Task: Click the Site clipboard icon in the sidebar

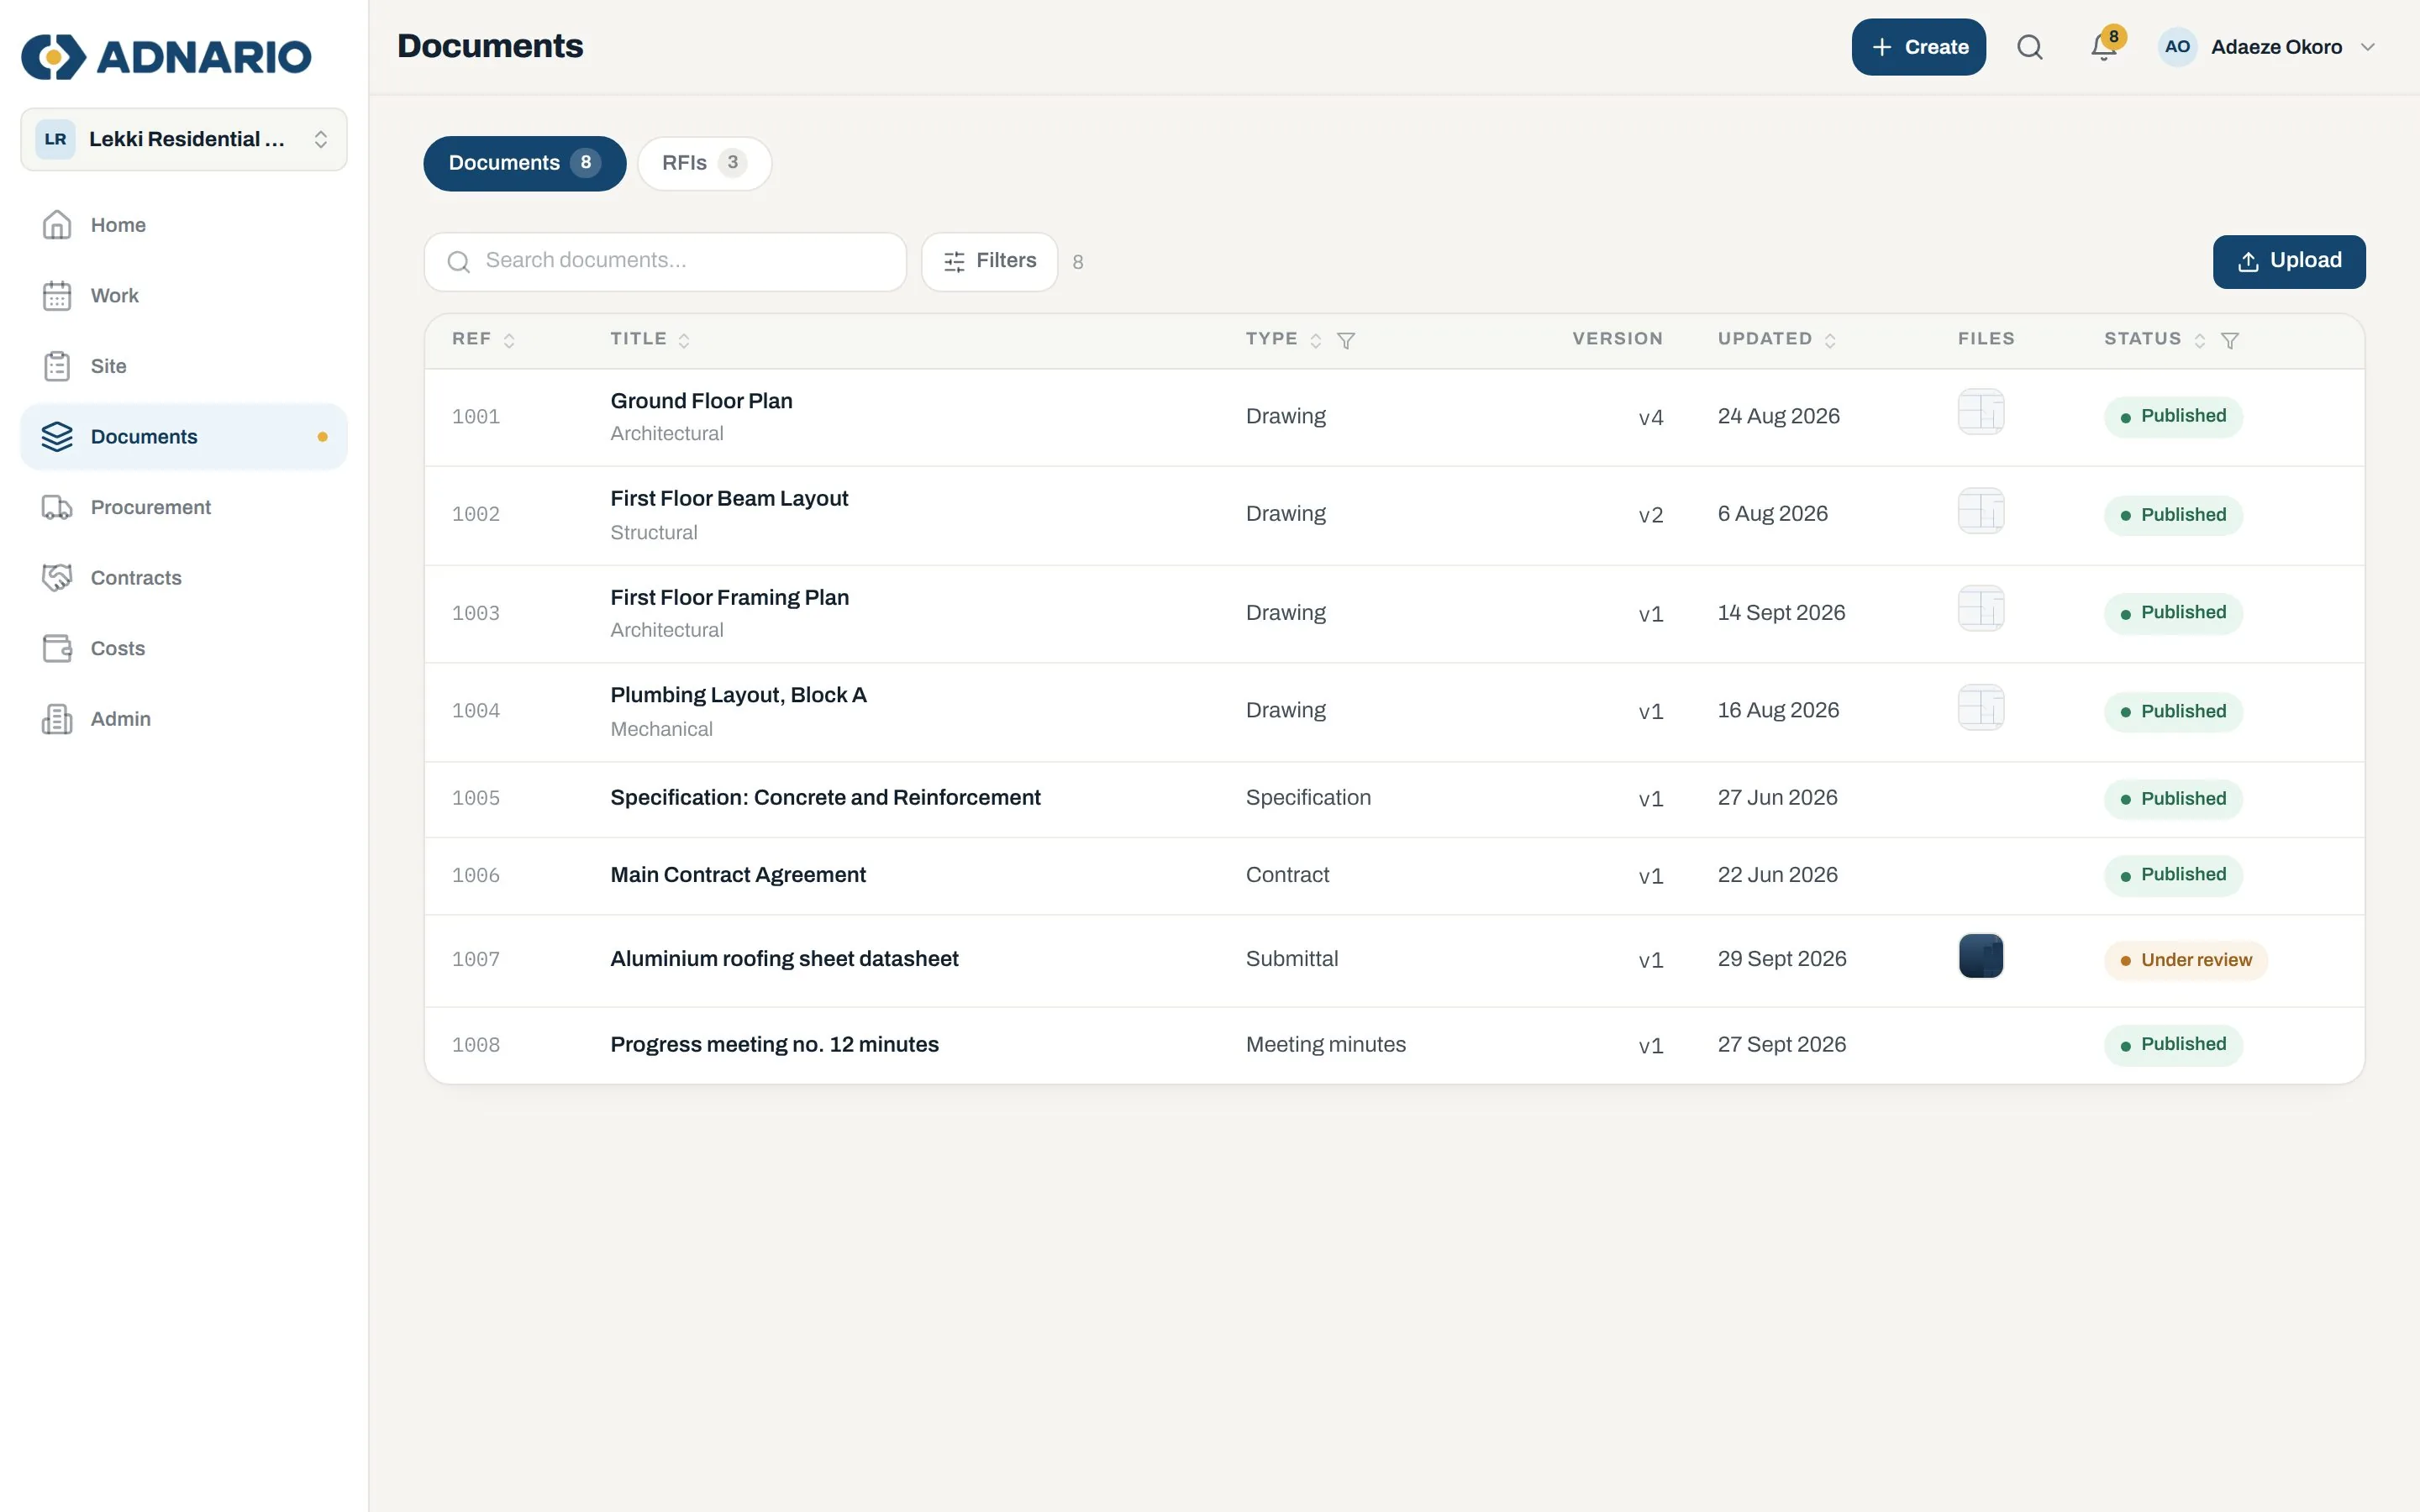Action: [57, 366]
